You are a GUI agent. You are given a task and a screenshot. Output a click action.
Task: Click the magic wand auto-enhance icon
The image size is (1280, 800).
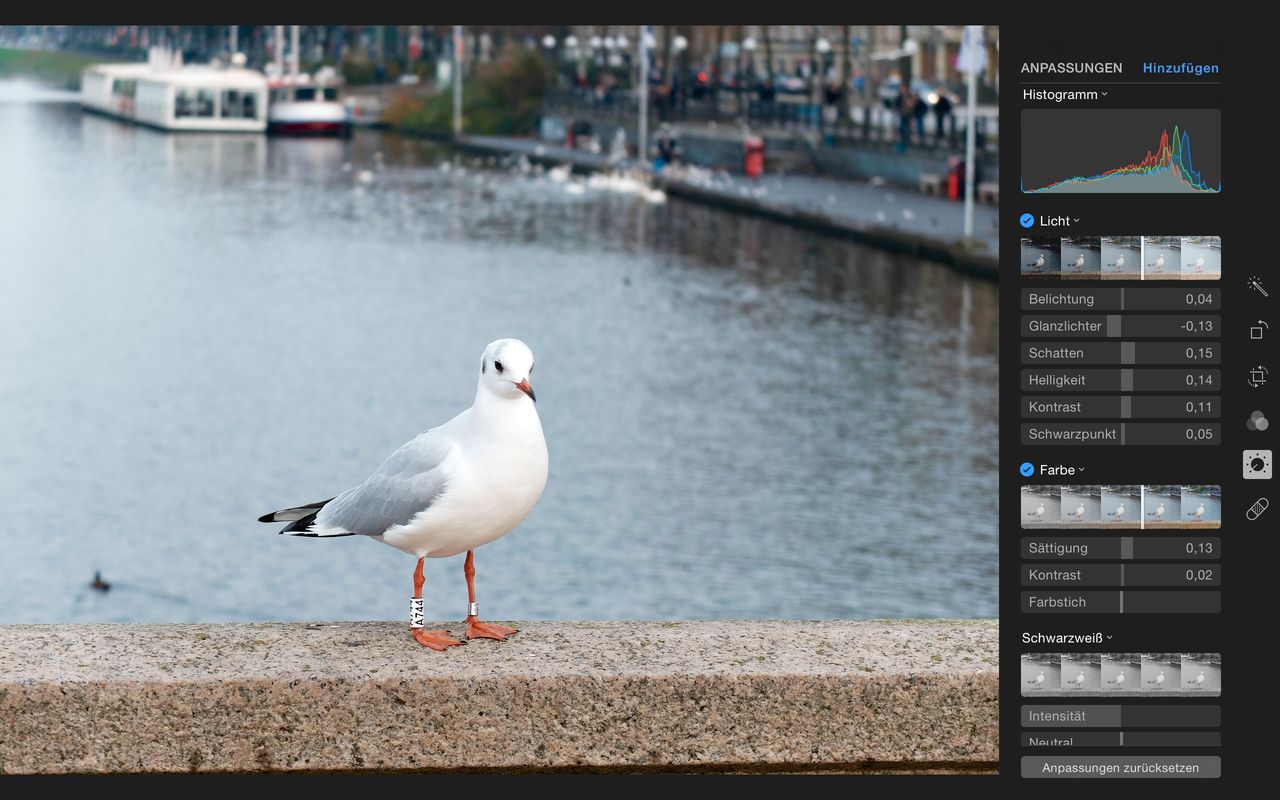click(x=1257, y=287)
